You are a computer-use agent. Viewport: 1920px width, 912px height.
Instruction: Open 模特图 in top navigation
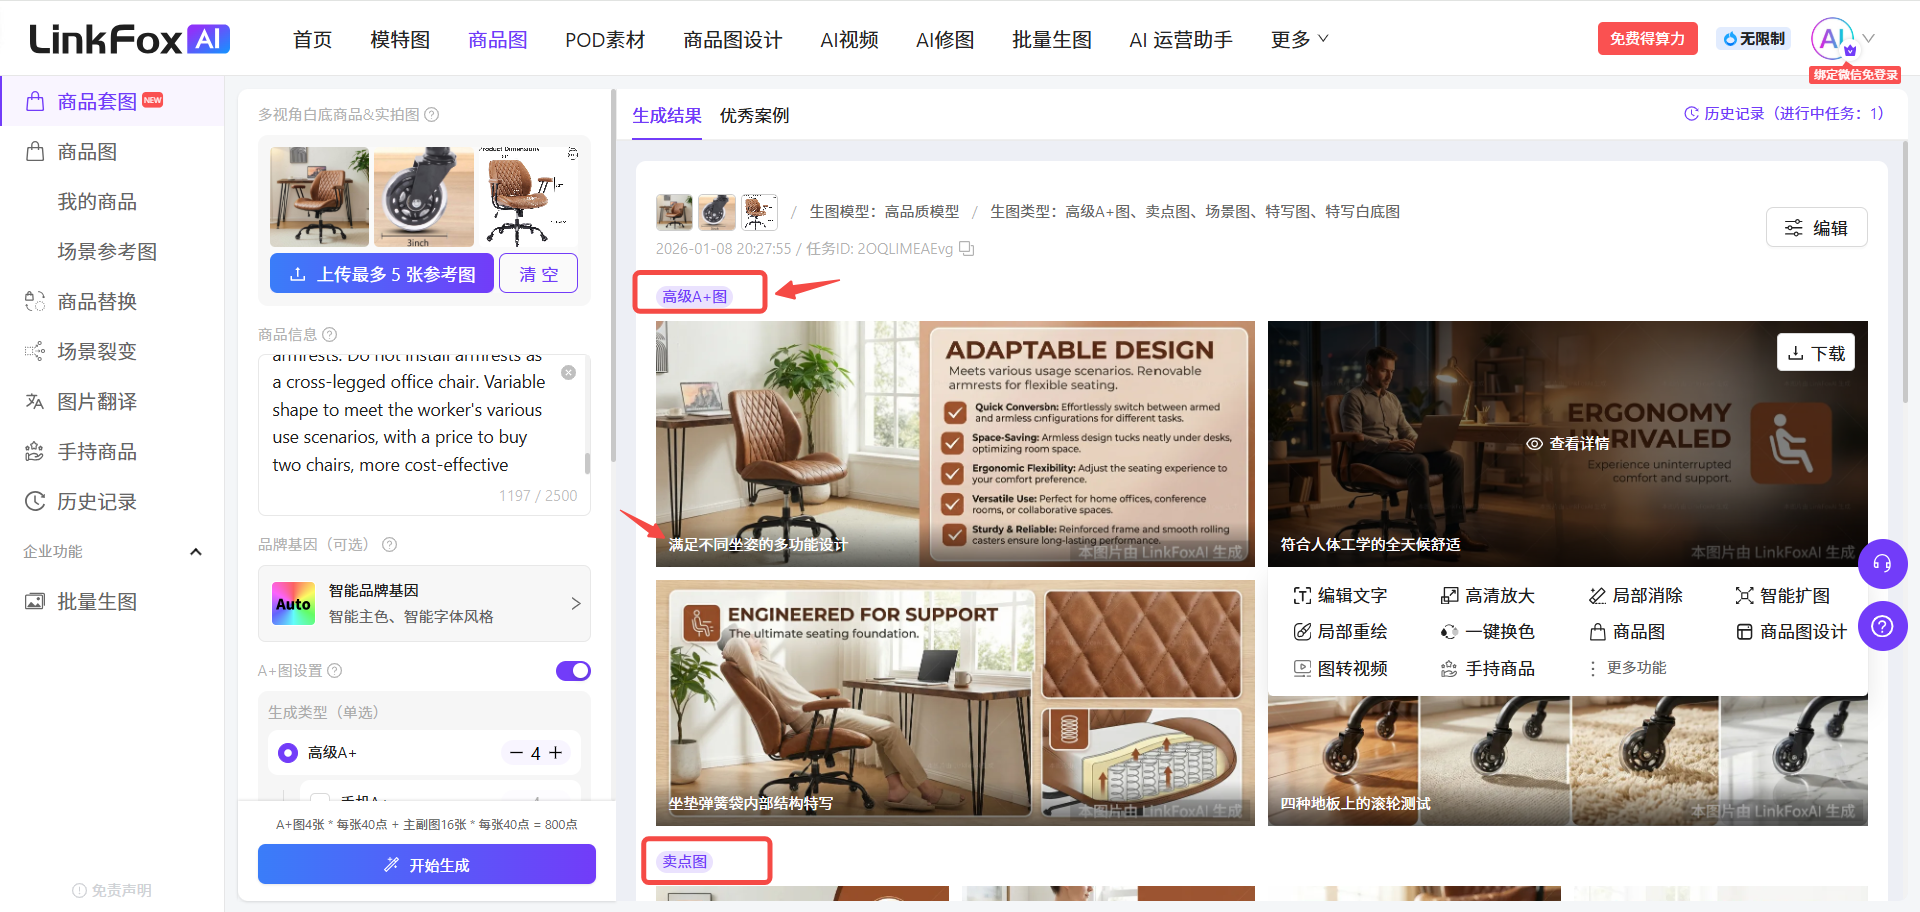(400, 39)
